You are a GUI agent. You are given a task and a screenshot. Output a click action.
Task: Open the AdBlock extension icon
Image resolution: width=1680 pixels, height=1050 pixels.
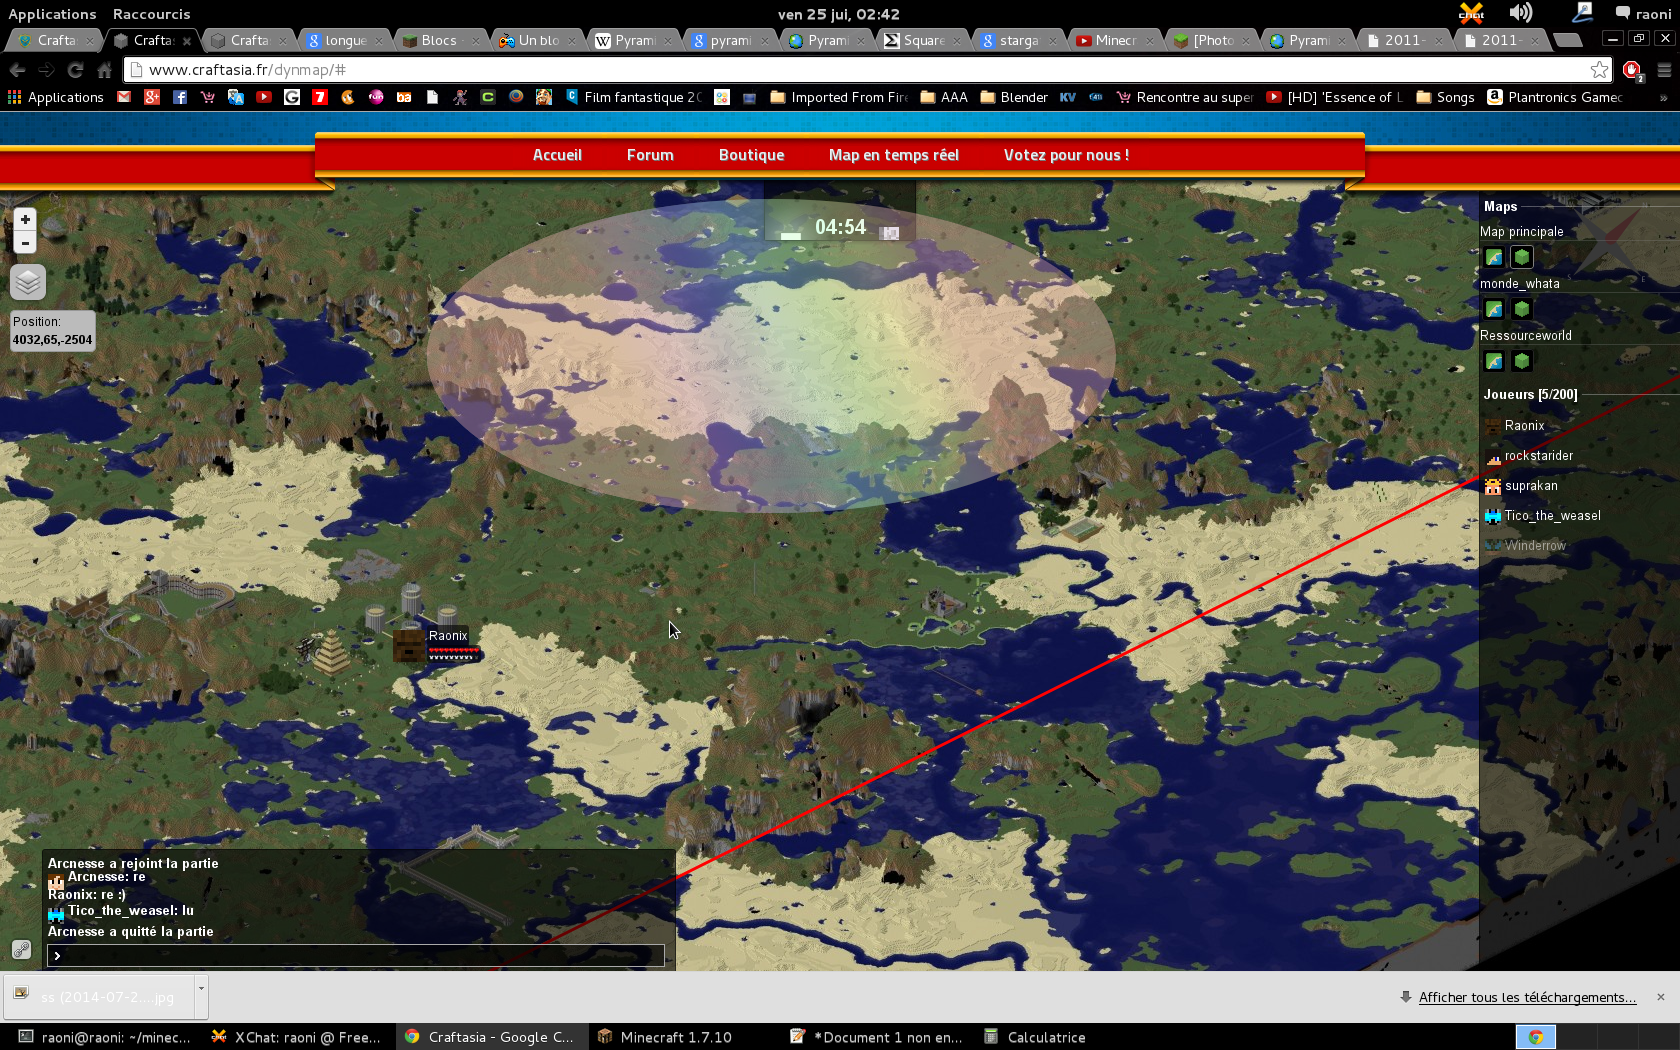(1632, 70)
